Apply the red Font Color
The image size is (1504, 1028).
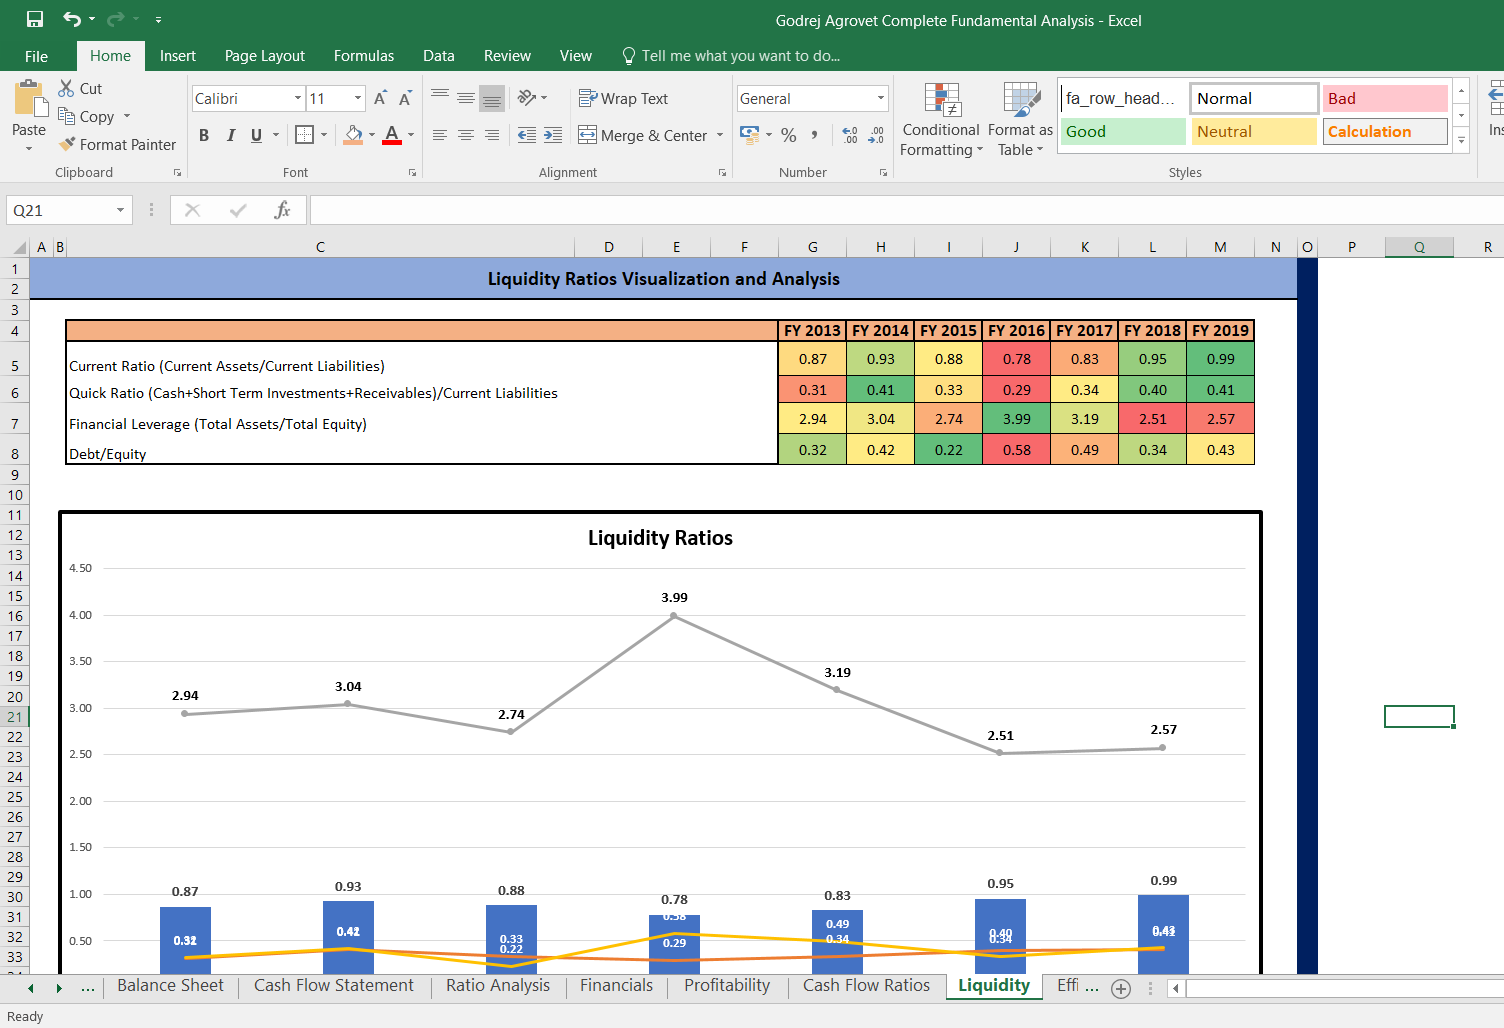click(392, 134)
